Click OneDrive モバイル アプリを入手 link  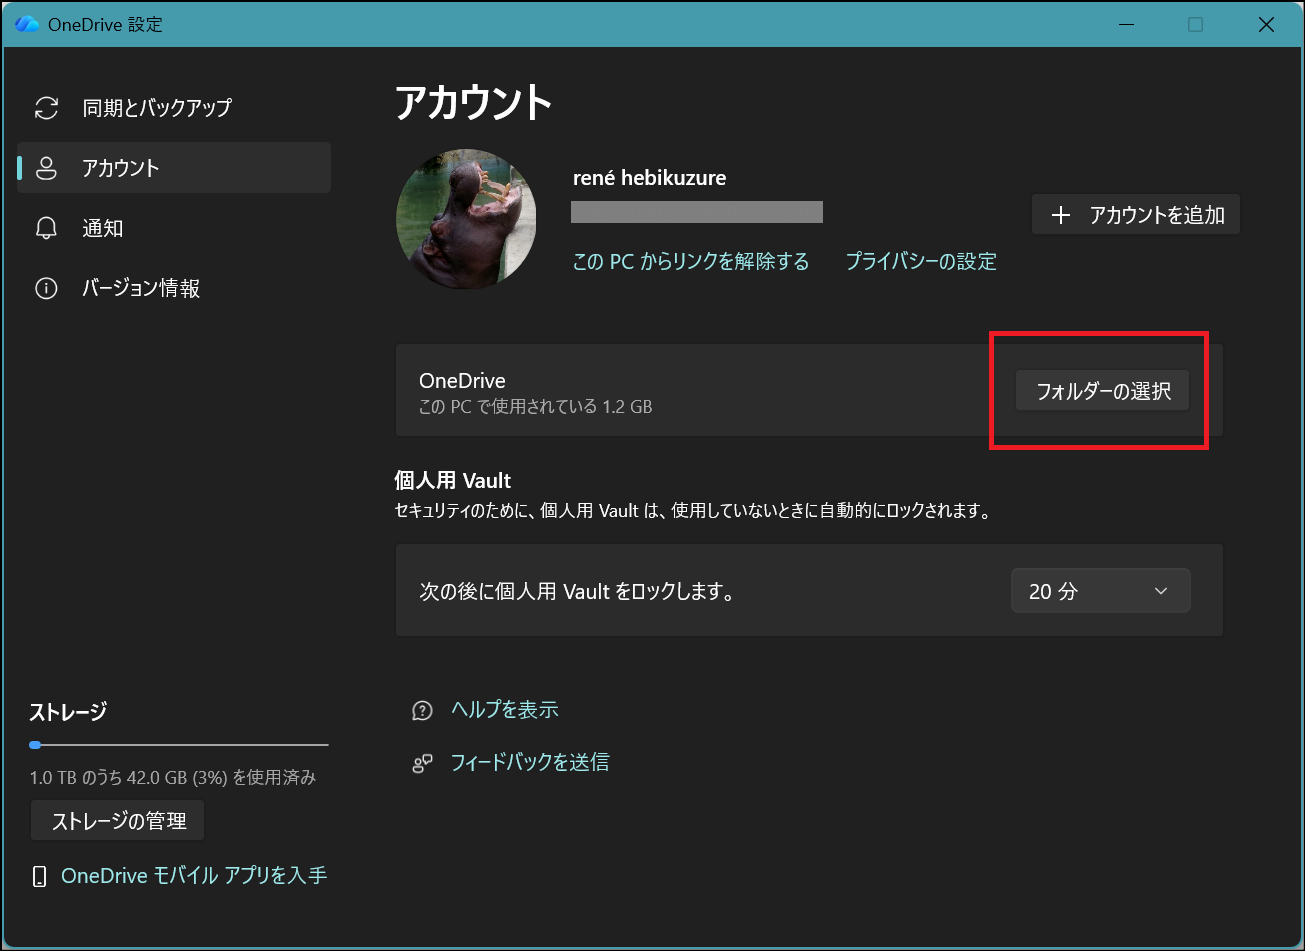point(194,876)
